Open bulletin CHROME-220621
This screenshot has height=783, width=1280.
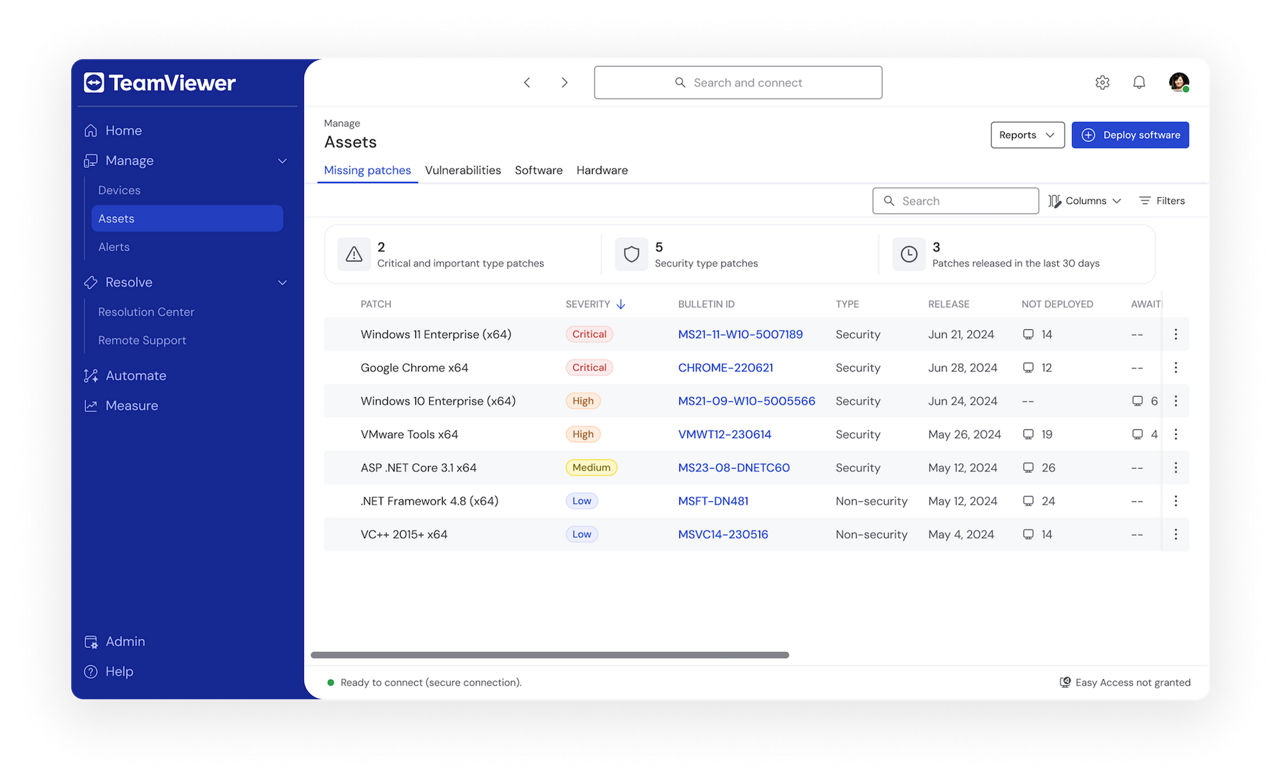click(x=726, y=368)
